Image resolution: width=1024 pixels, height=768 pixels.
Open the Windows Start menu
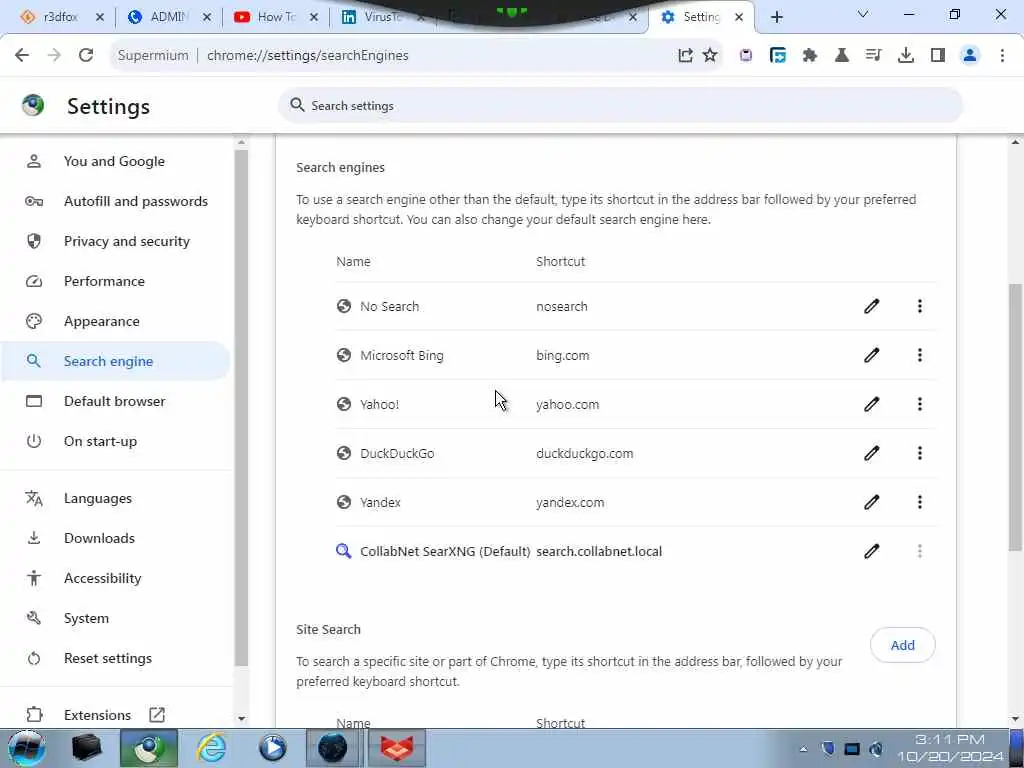[26, 748]
